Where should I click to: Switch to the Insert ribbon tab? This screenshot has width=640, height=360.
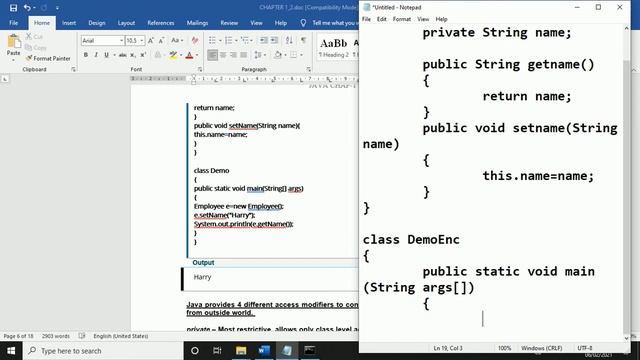(x=69, y=23)
